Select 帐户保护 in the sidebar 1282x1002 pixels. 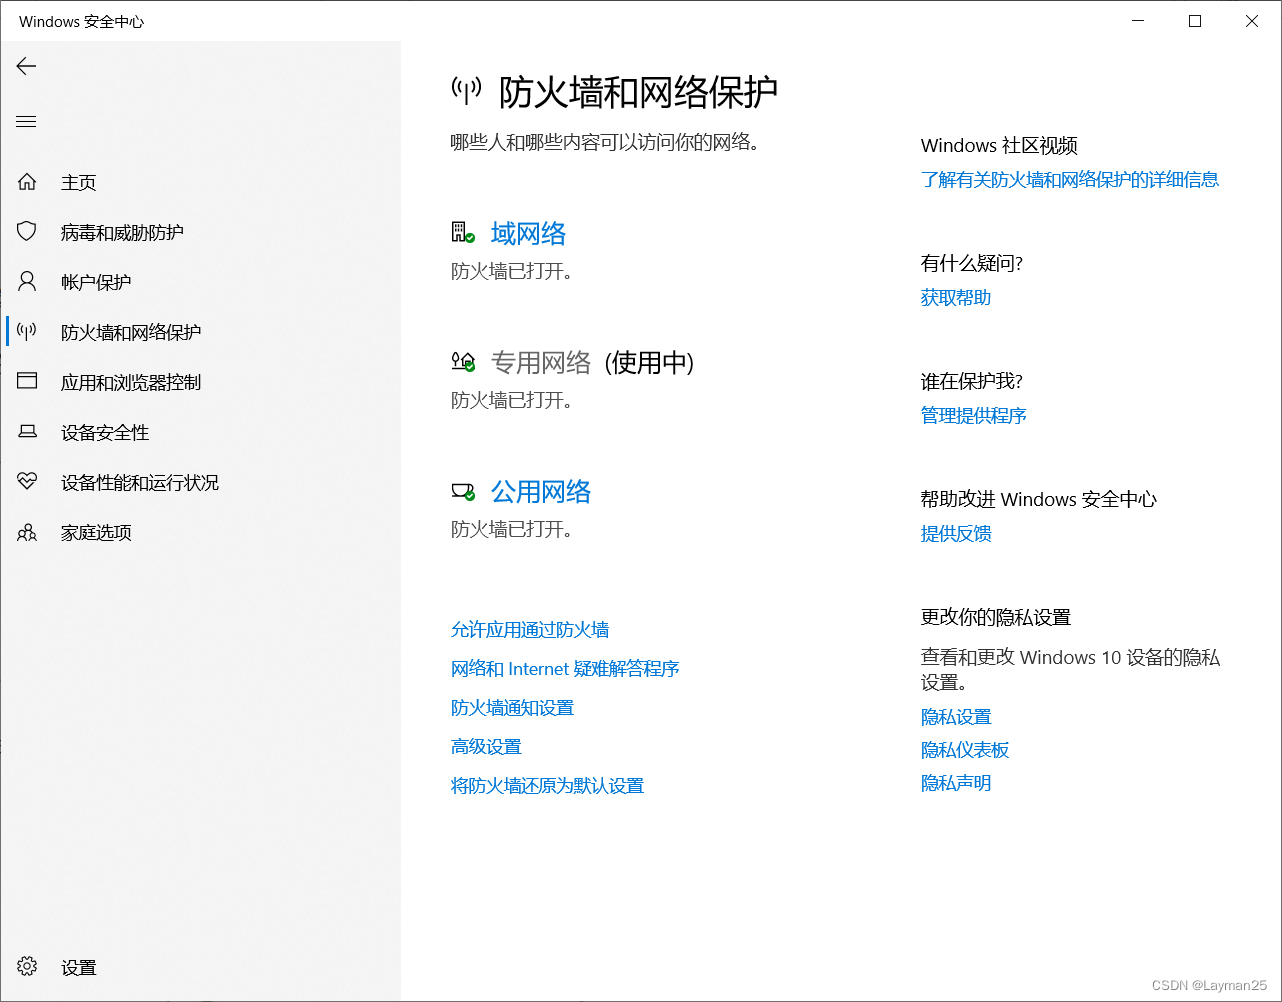96,282
